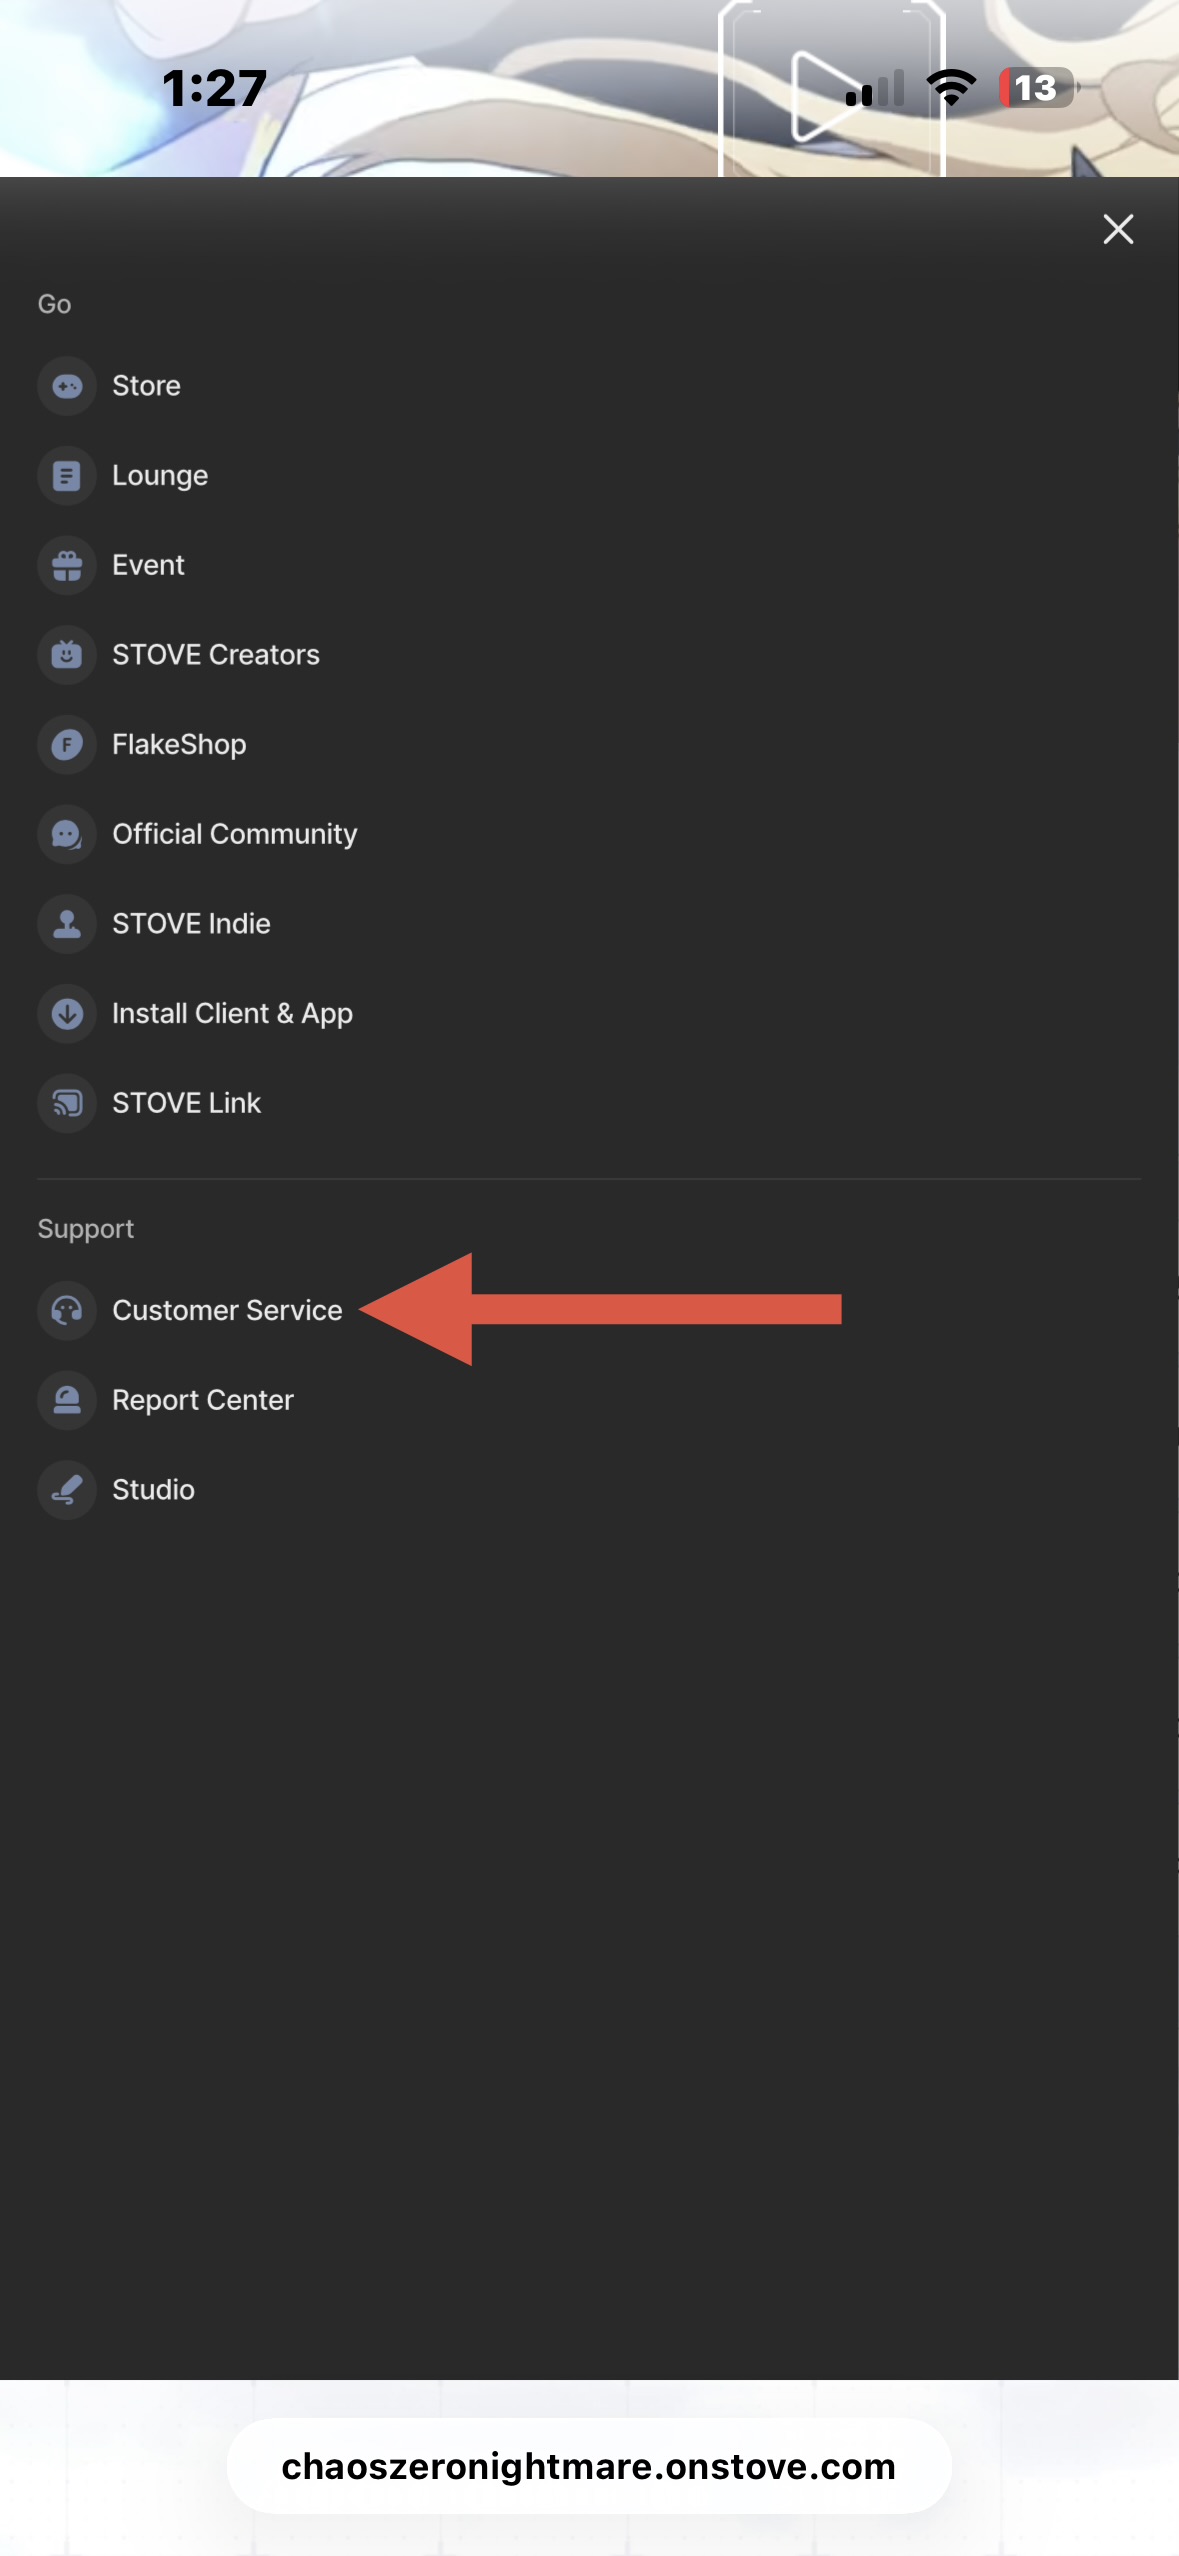Click the Event gift icon
1179x2556 pixels.
coord(67,566)
